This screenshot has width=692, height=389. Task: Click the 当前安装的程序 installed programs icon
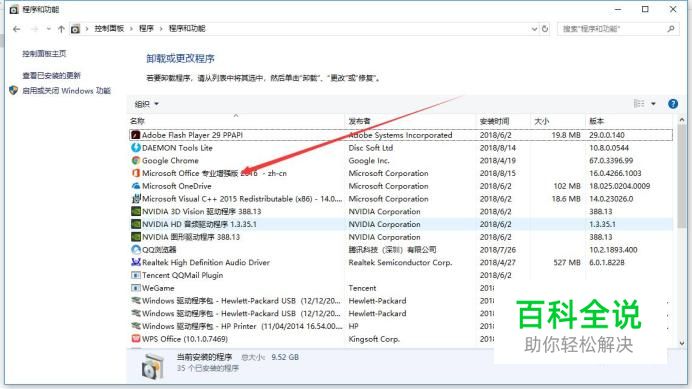(x=153, y=366)
